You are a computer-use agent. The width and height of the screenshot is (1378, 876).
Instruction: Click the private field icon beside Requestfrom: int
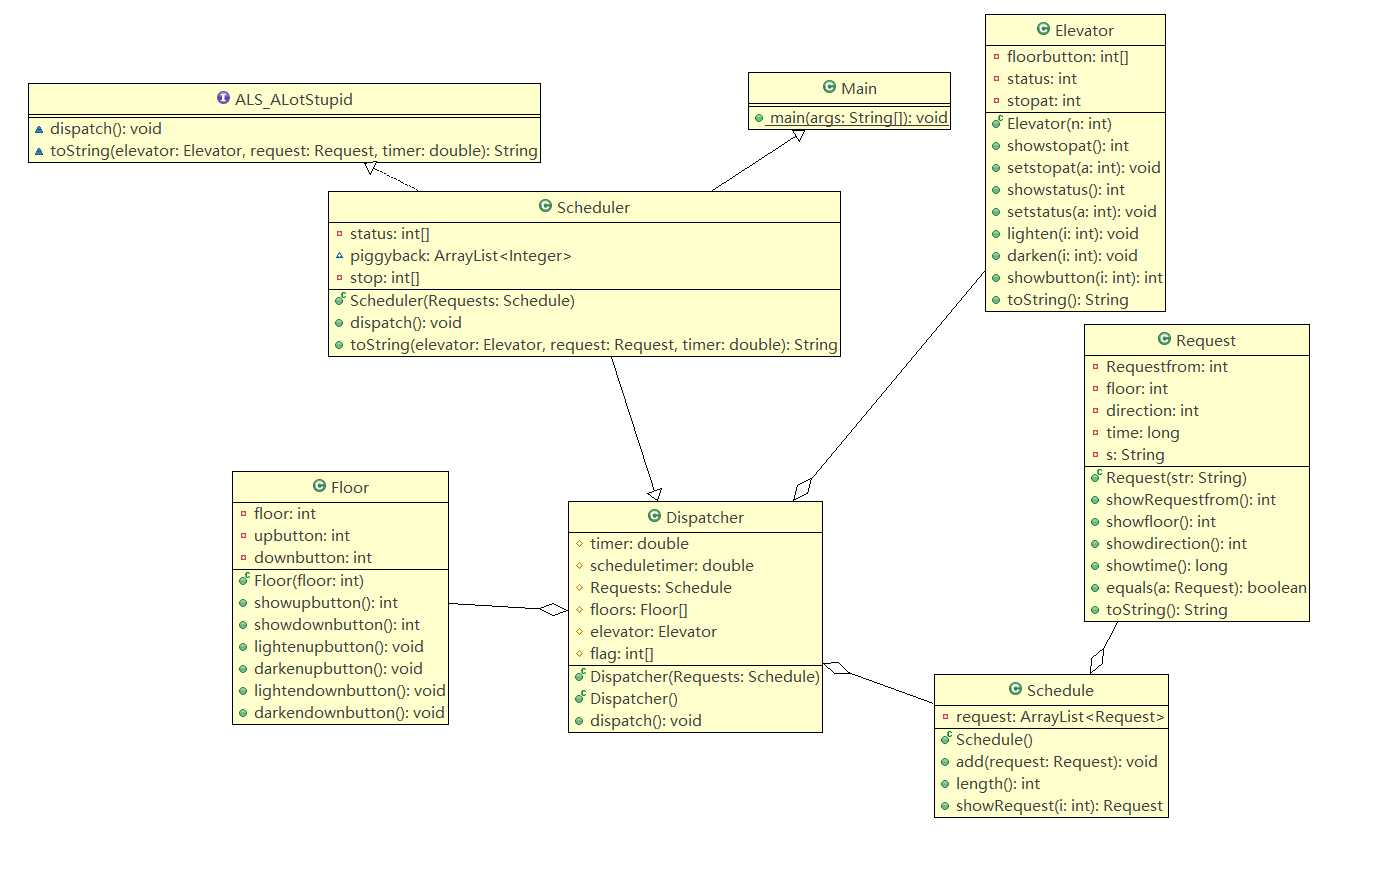click(1095, 367)
